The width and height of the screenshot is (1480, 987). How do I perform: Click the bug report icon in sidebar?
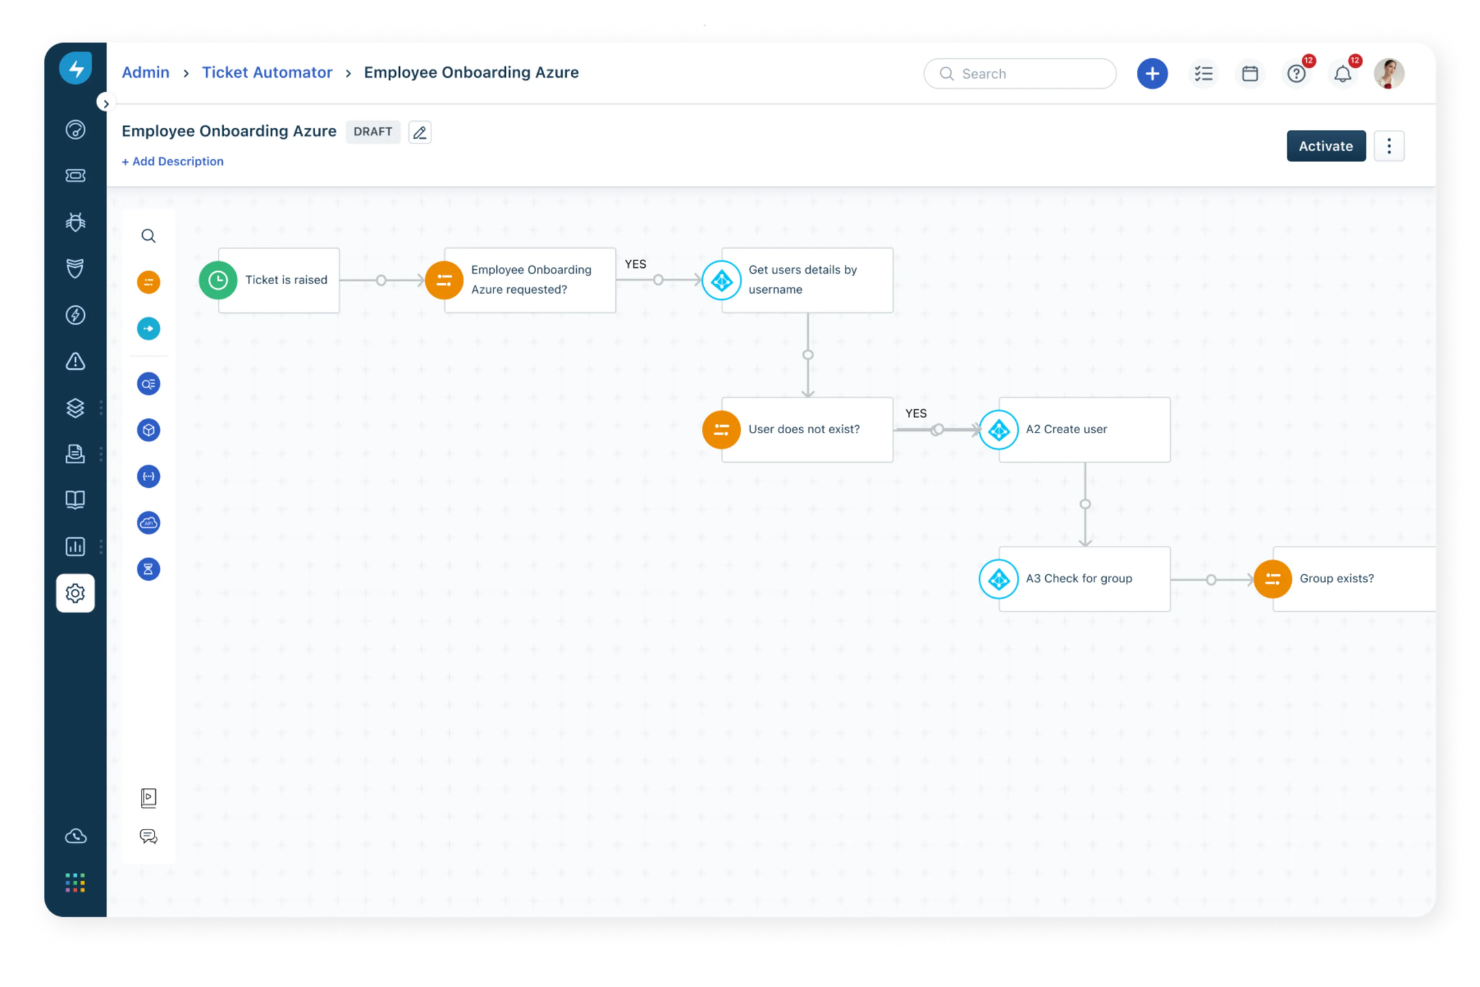(x=75, y=222)
